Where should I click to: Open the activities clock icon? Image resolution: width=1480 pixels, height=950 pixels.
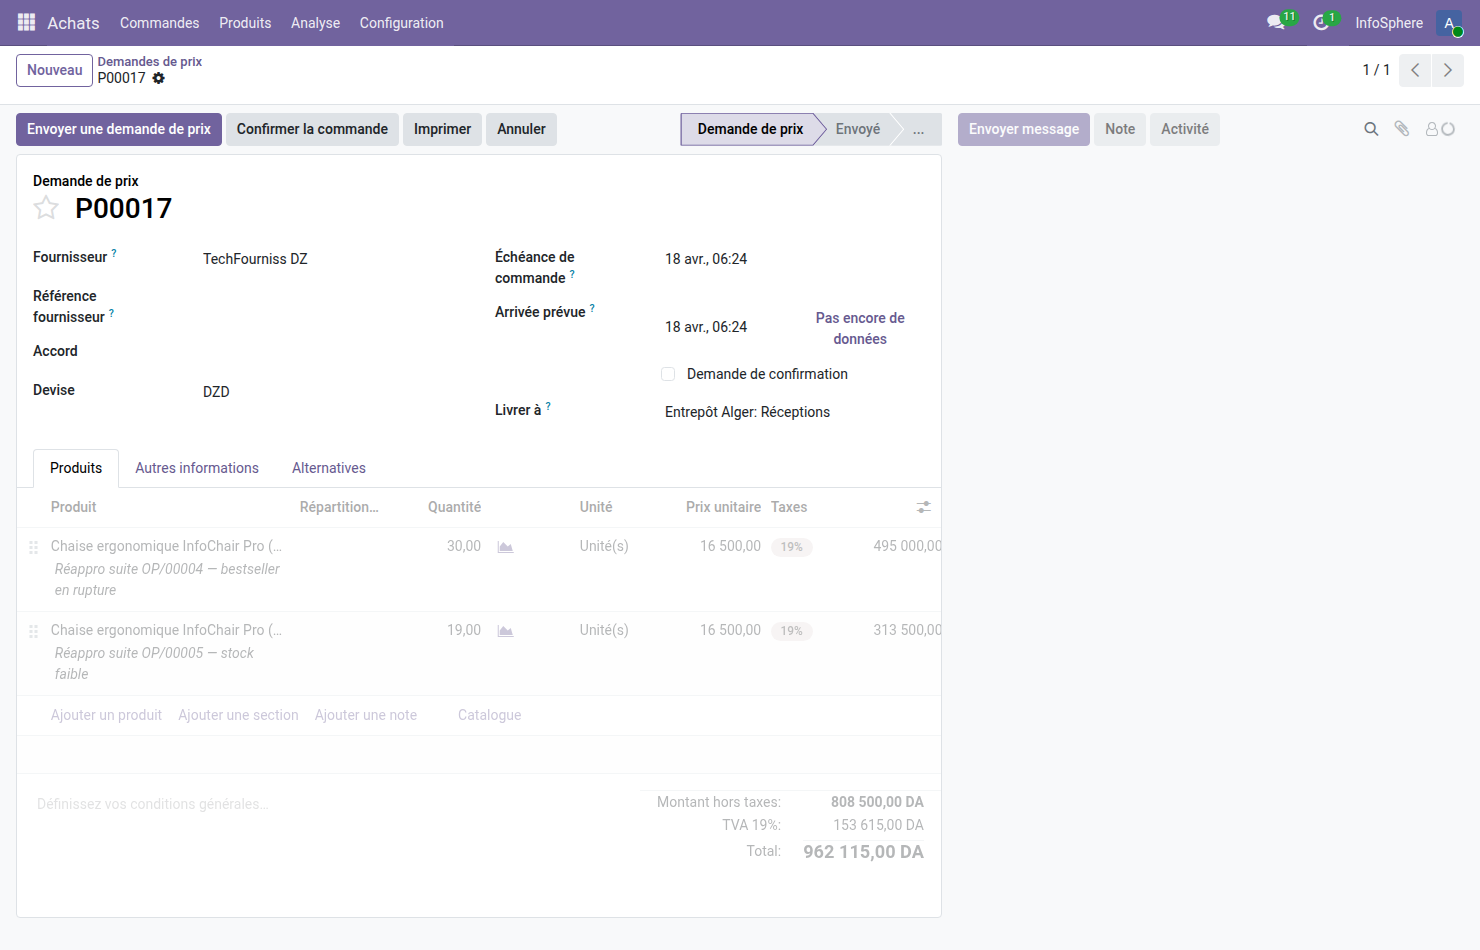pyautogui.click(x=1321, y=22)
